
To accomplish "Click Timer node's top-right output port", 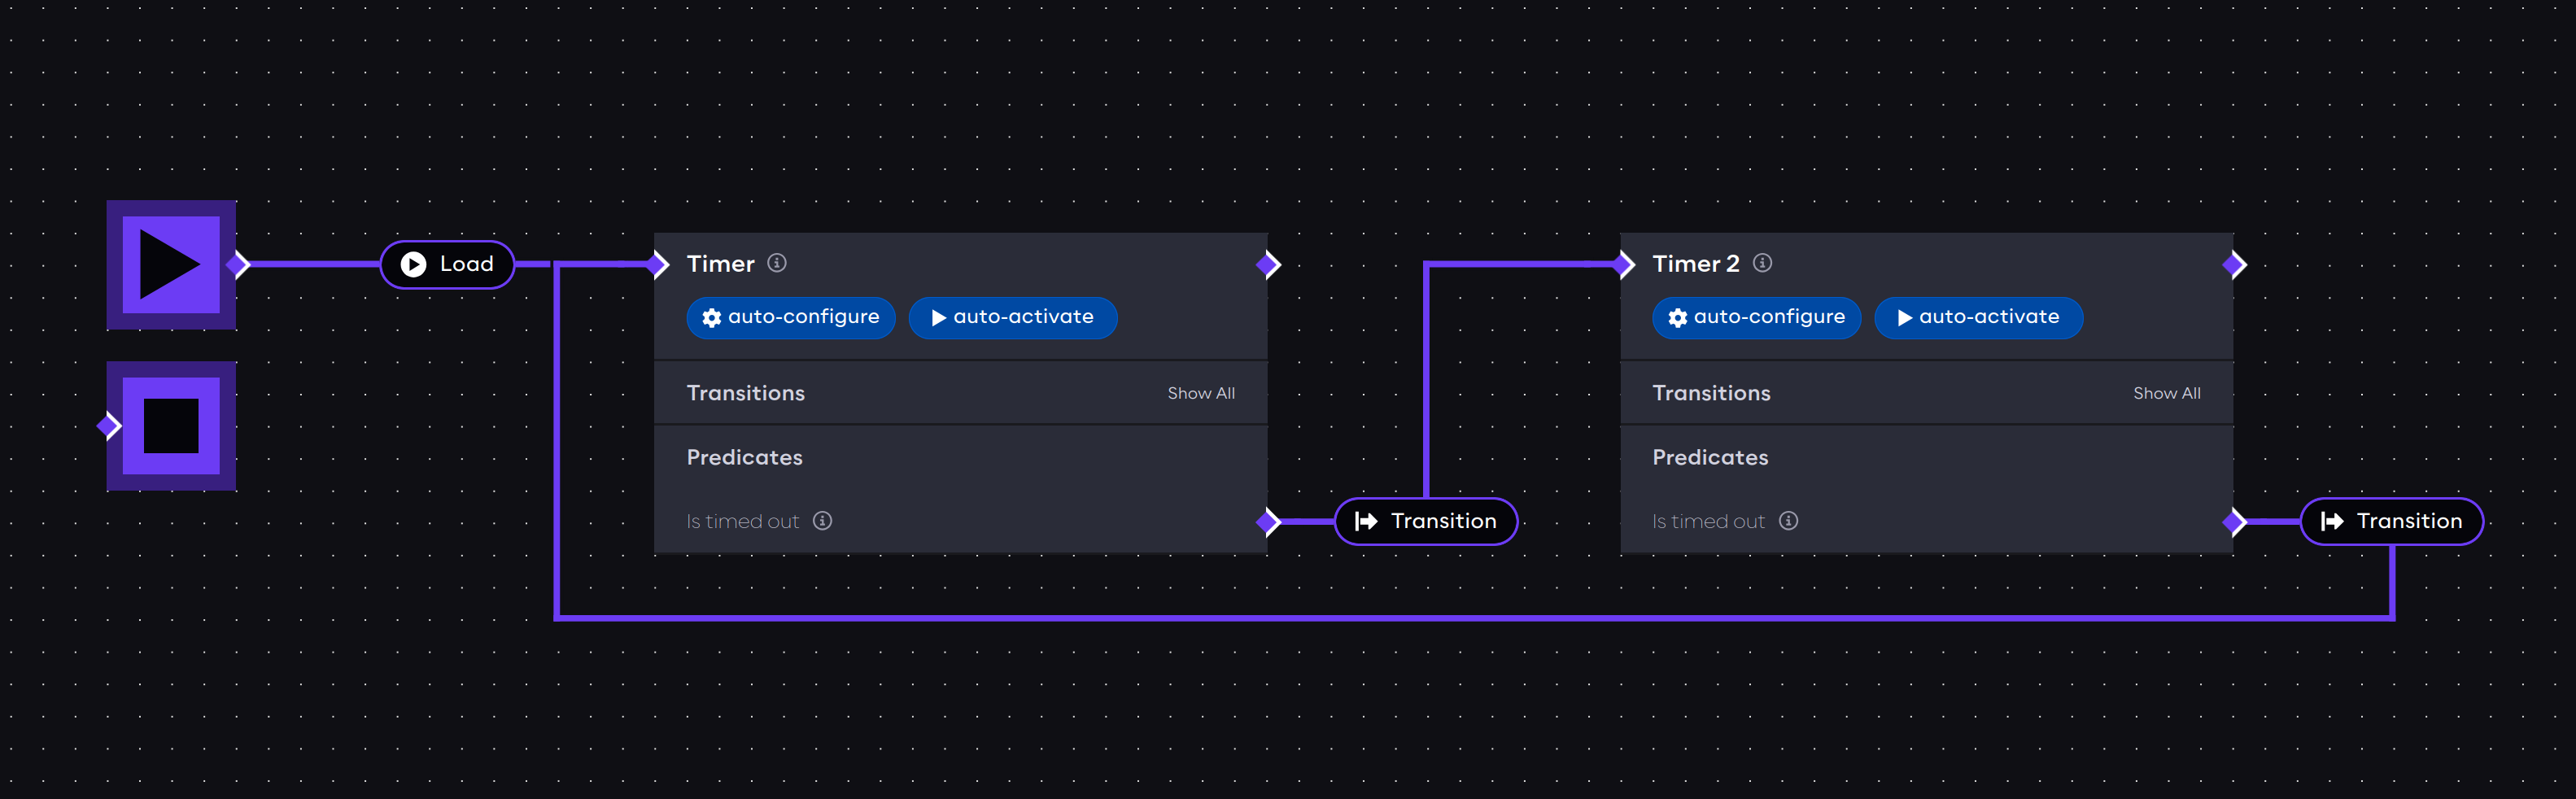I will click(1268, 265).
